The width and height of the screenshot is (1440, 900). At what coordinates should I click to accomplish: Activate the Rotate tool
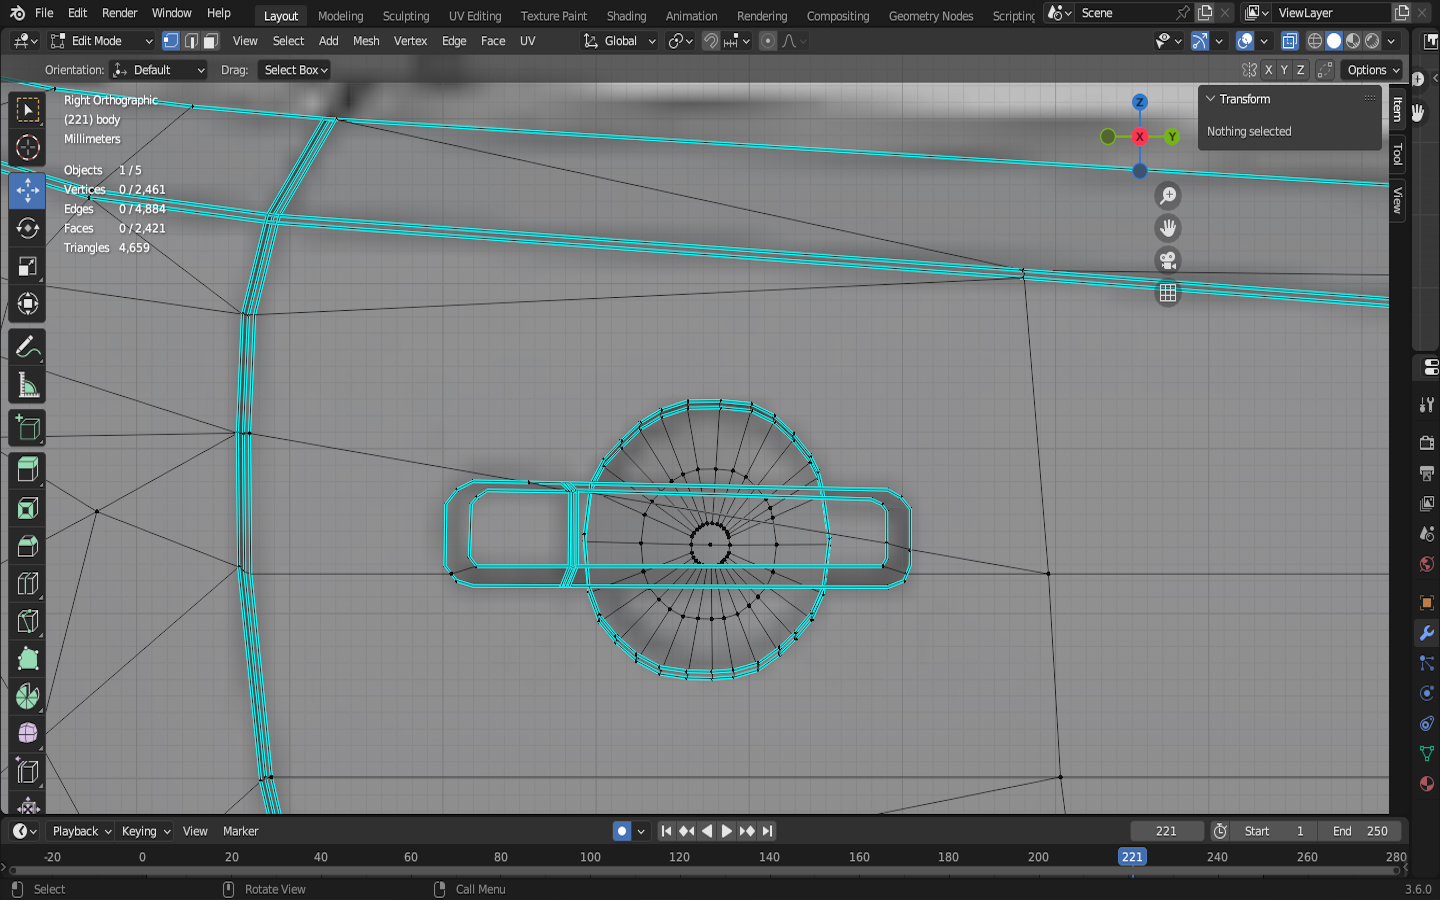point(28,228)
